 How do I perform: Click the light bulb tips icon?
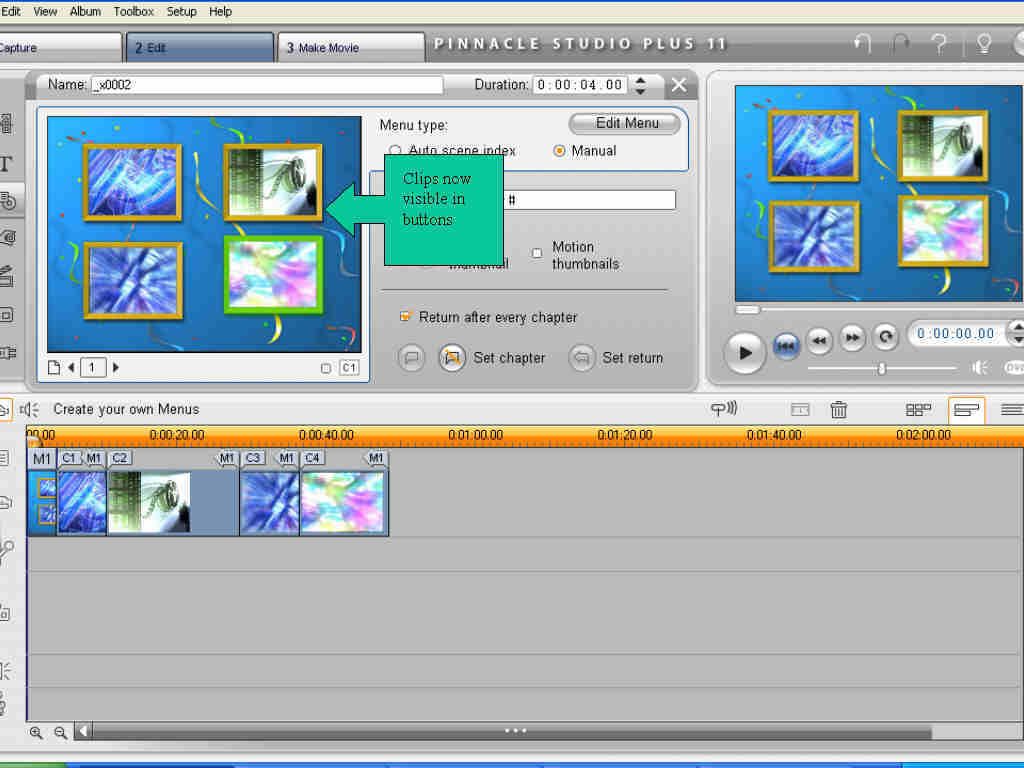(x=984, y=44)
